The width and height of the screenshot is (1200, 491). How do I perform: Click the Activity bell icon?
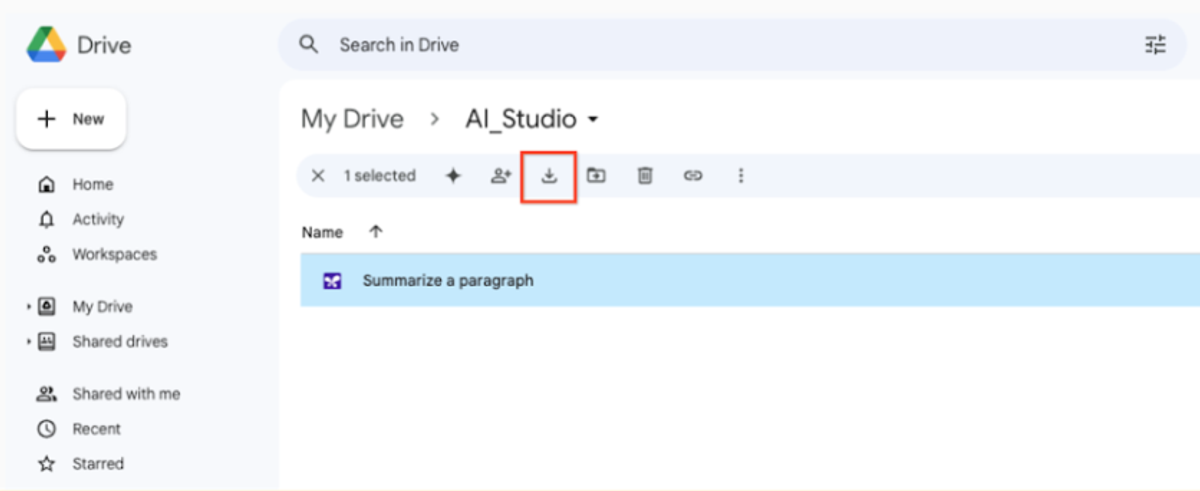point(46,219)
